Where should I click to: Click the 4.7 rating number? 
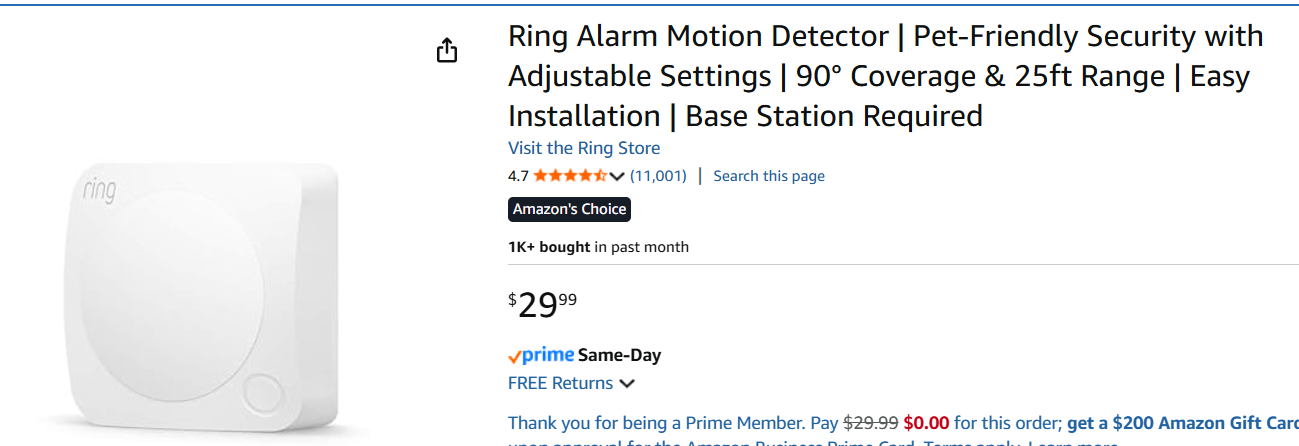[518, 176]
